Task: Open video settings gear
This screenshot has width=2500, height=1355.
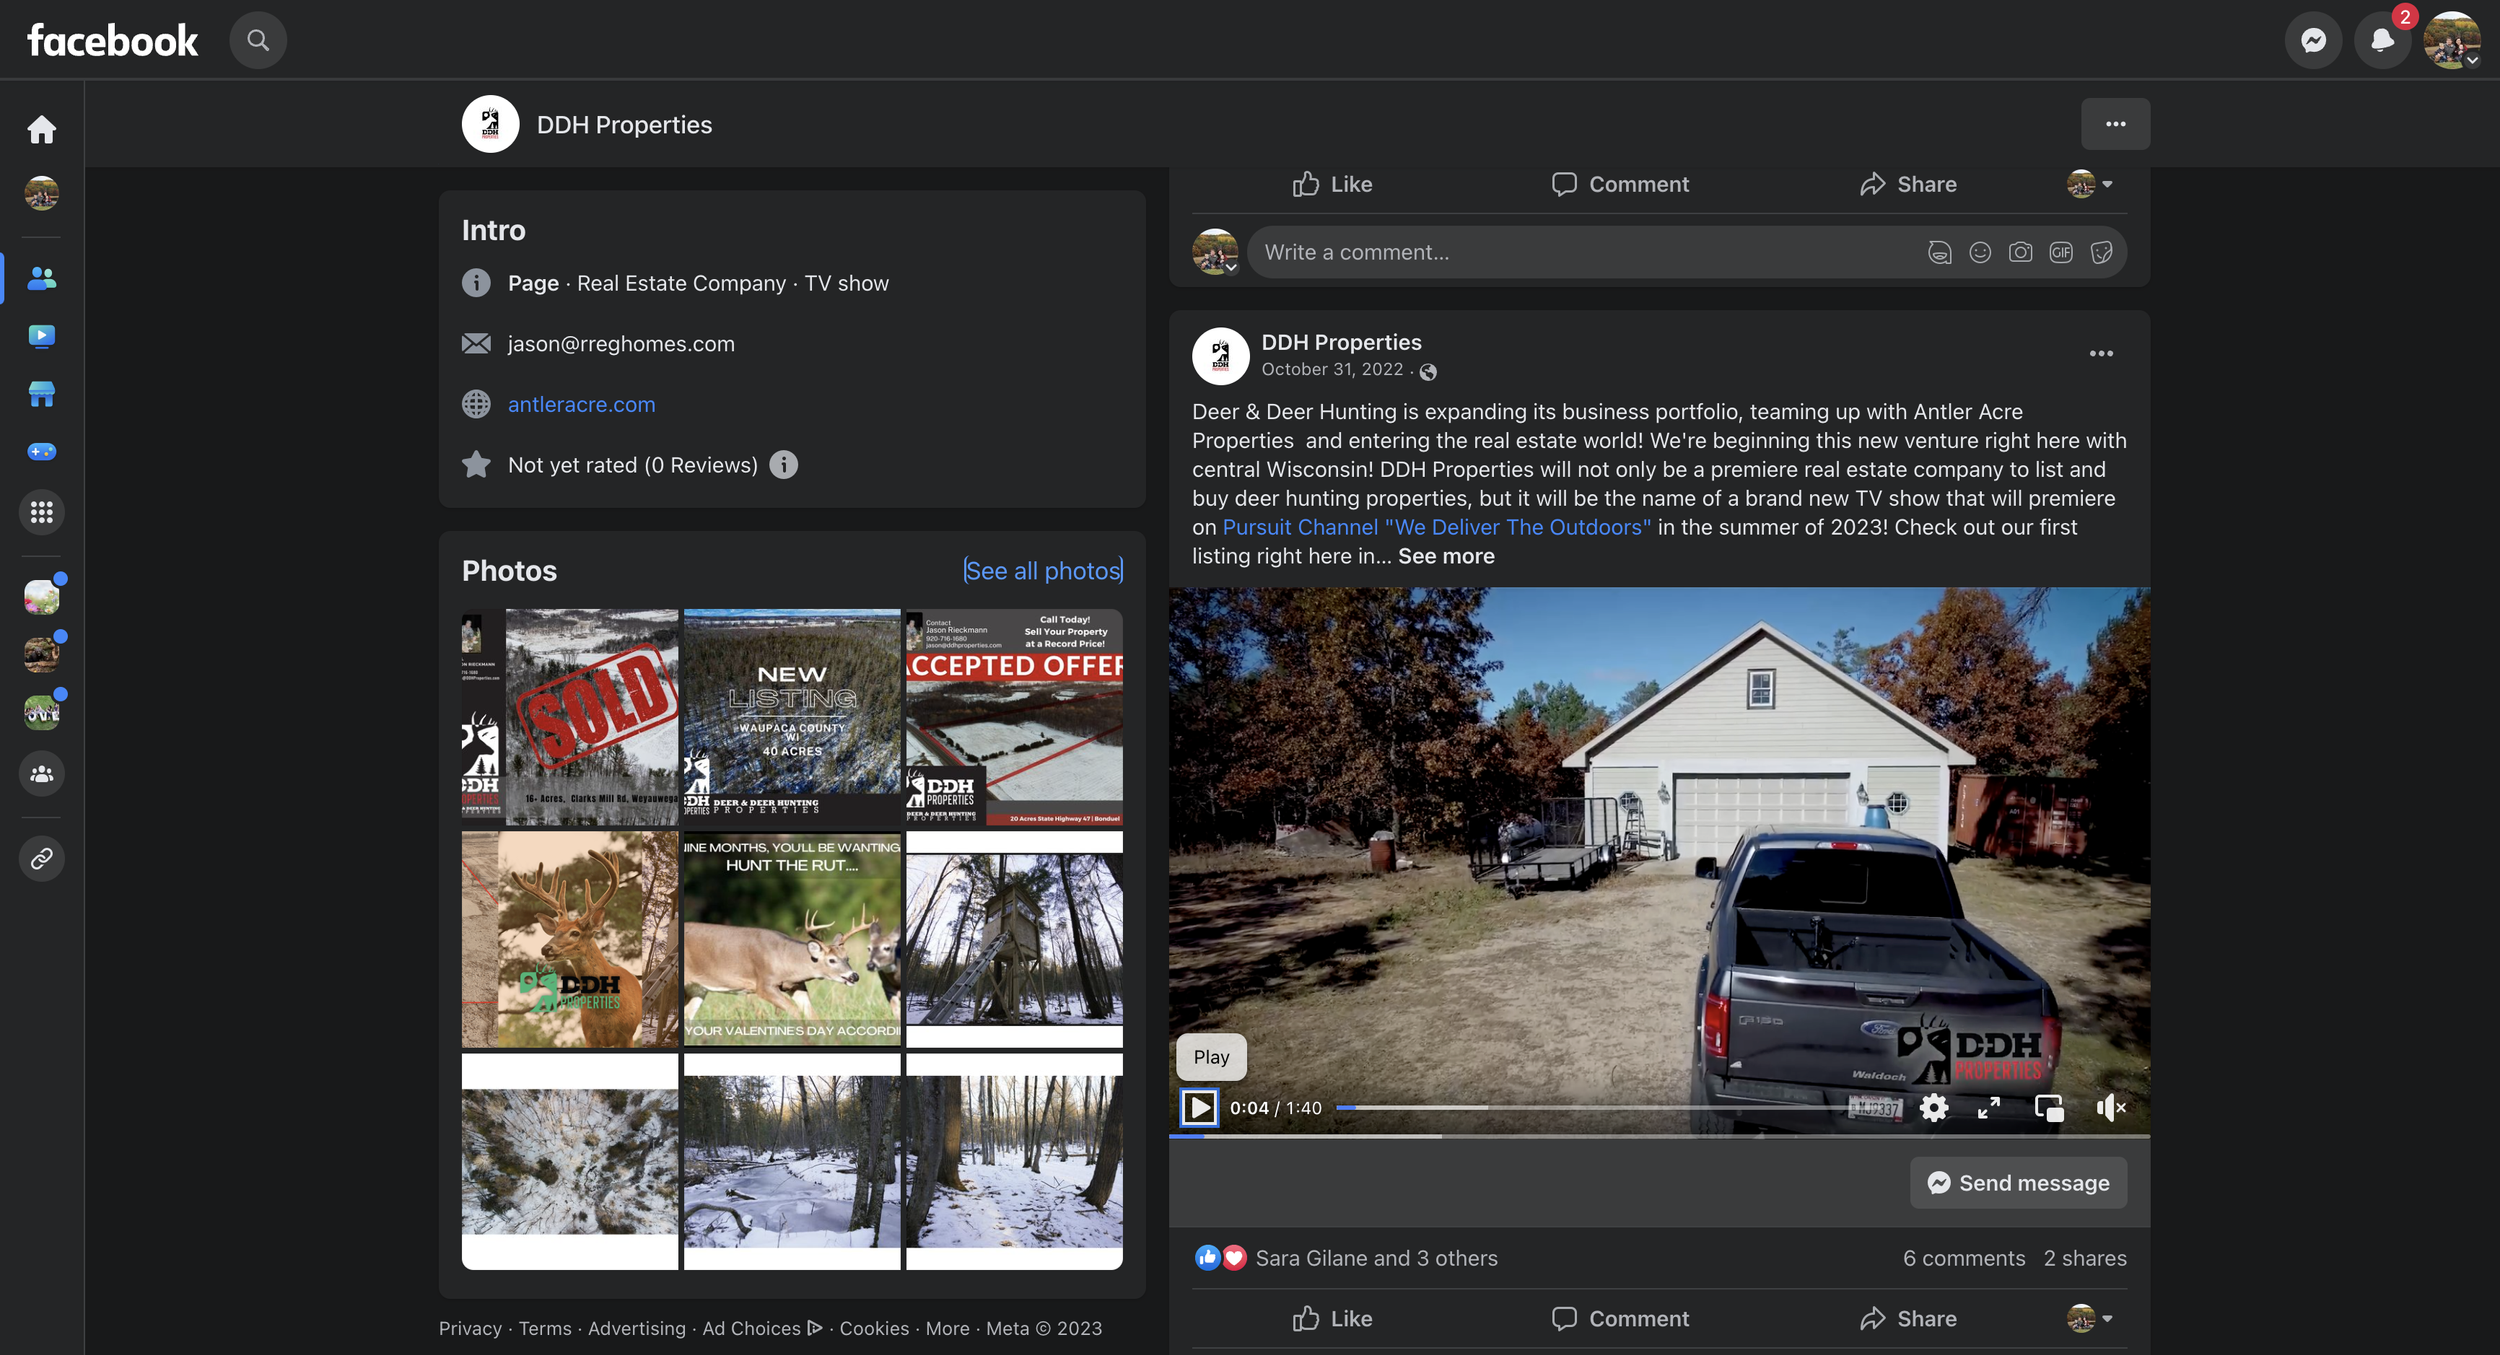Action: tap(1934, 1108)
